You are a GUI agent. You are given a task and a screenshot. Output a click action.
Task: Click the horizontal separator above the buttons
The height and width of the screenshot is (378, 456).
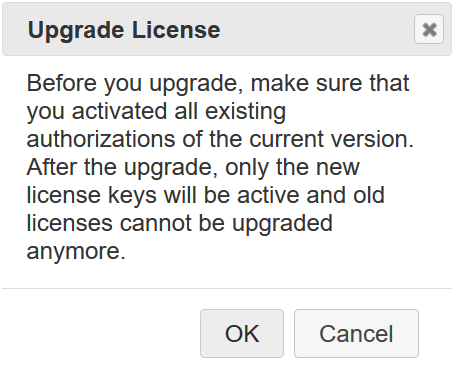pyautogui.click(x=227, y=288)
